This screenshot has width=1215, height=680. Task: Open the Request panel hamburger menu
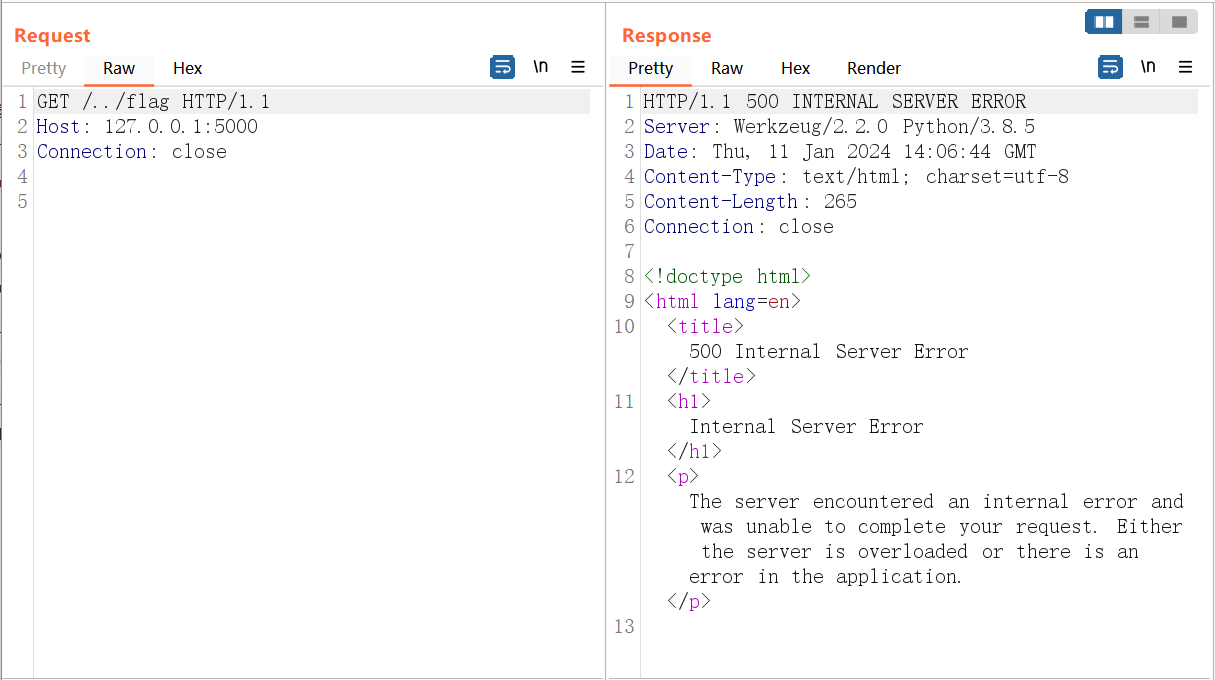click(578, 67)
